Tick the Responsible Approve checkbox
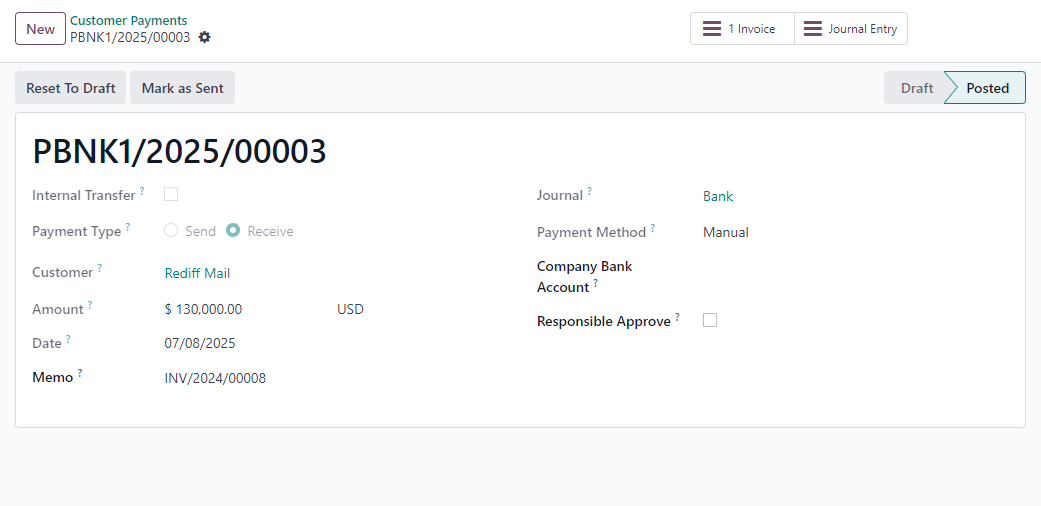 [x=710, y=320]
